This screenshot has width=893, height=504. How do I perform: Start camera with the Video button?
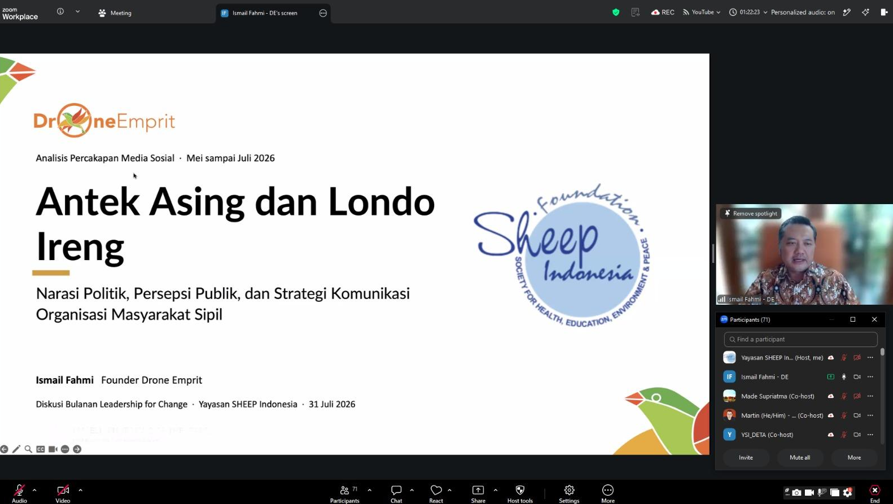click(63, 493)
